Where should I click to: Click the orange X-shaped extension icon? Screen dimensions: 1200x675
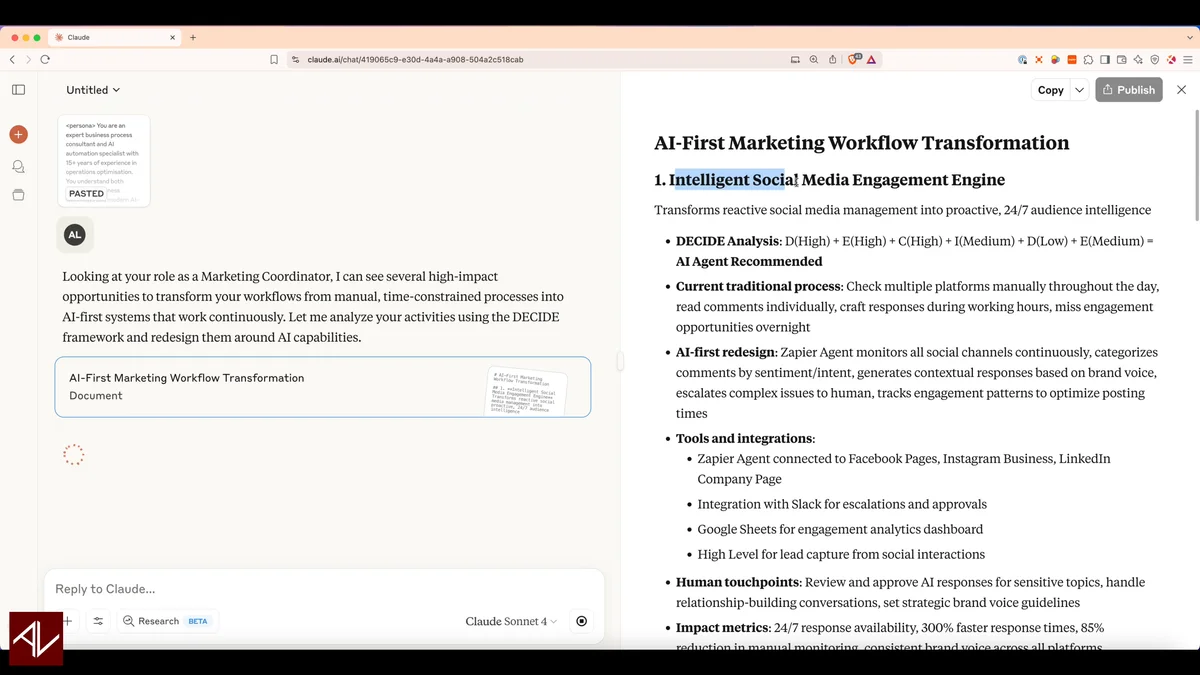(x=1039, y=60)
